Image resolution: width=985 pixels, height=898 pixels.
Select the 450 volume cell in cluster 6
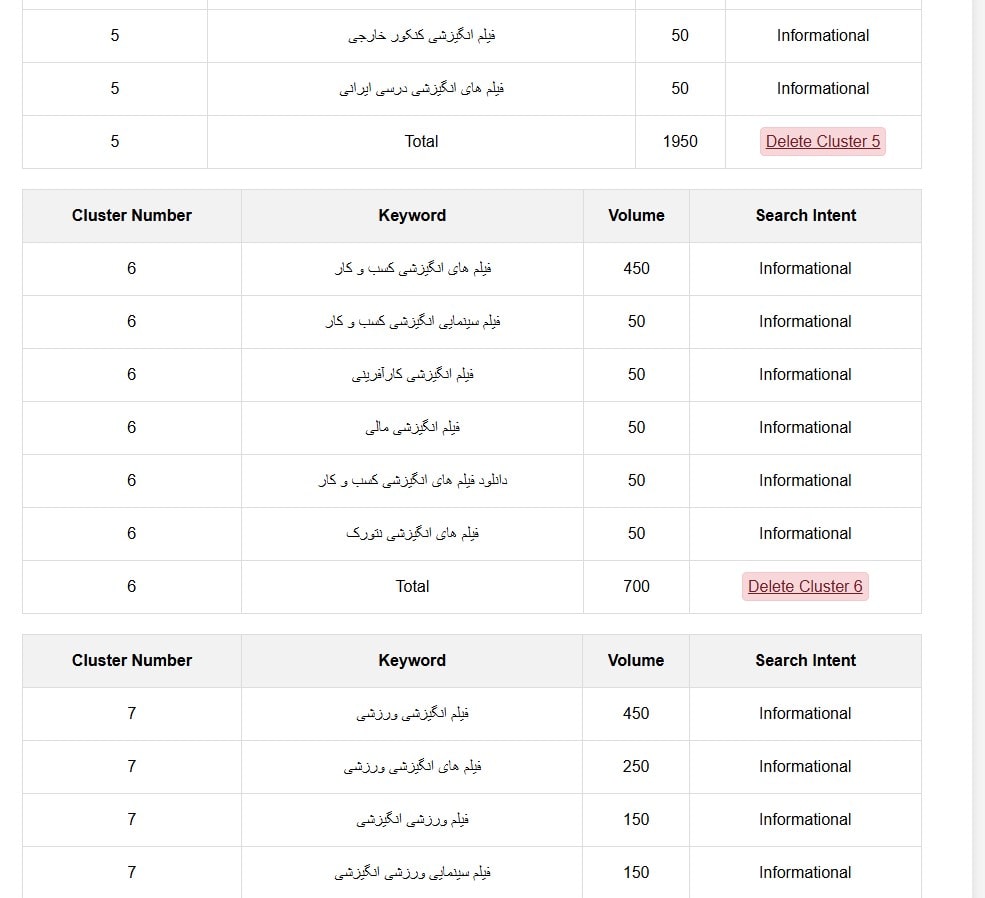pyautogui.click(x=636, y=268)
